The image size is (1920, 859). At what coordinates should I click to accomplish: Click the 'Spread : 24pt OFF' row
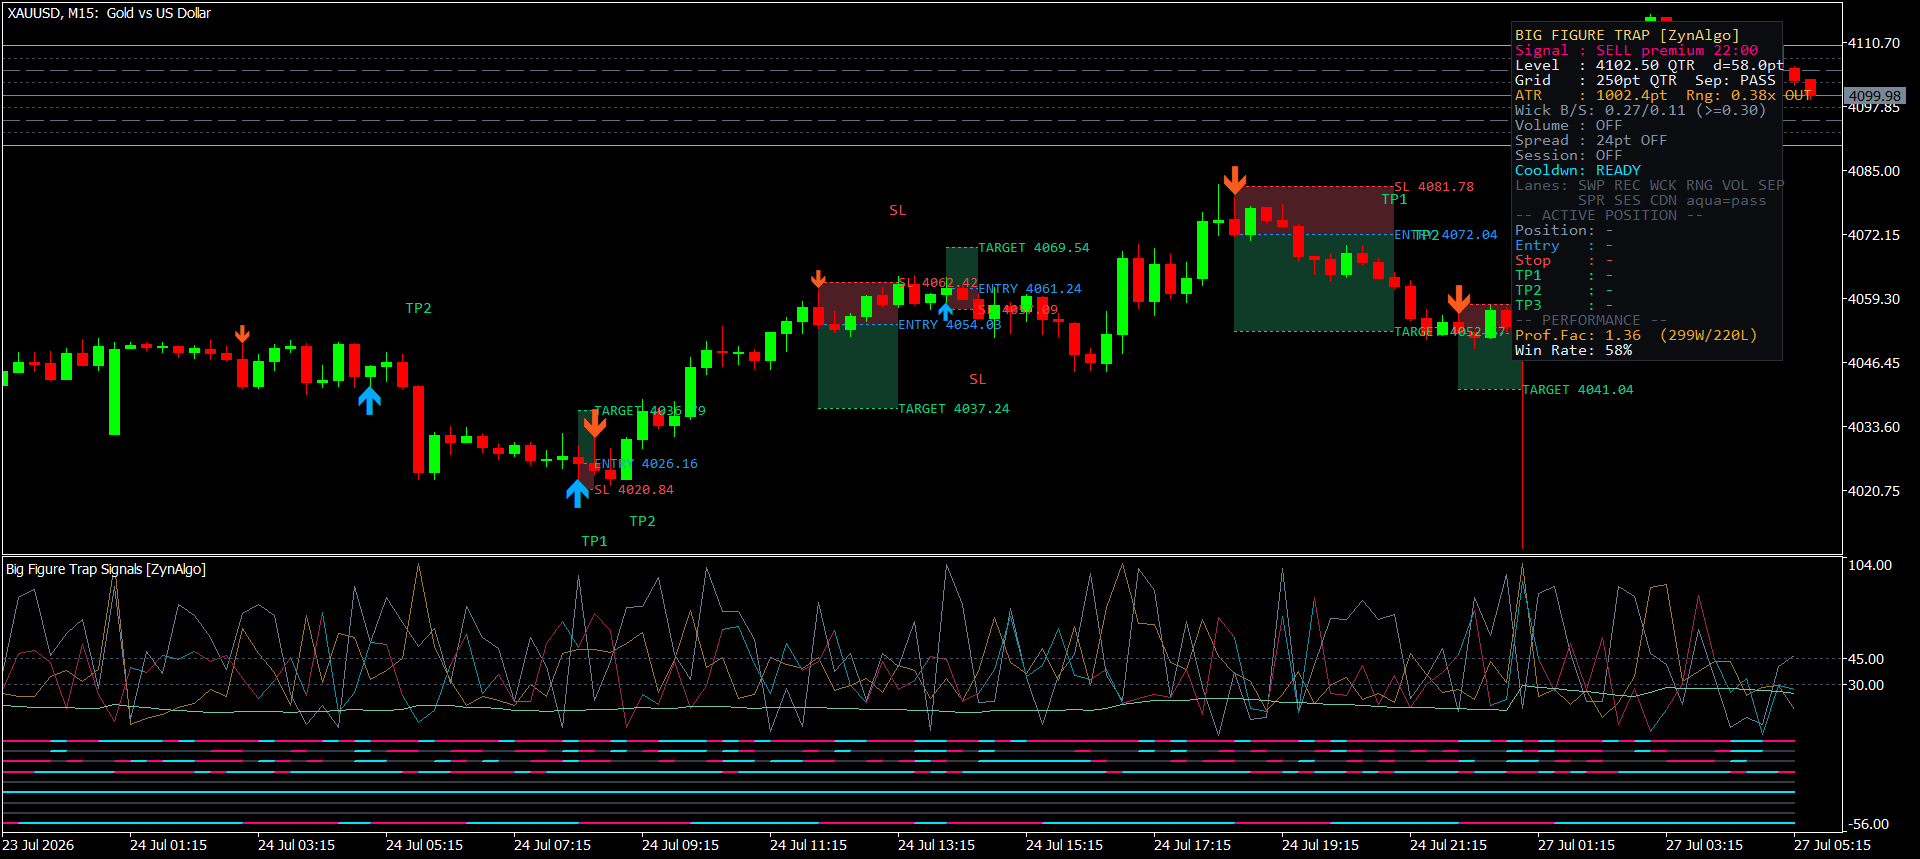(x=1591, y=140)
